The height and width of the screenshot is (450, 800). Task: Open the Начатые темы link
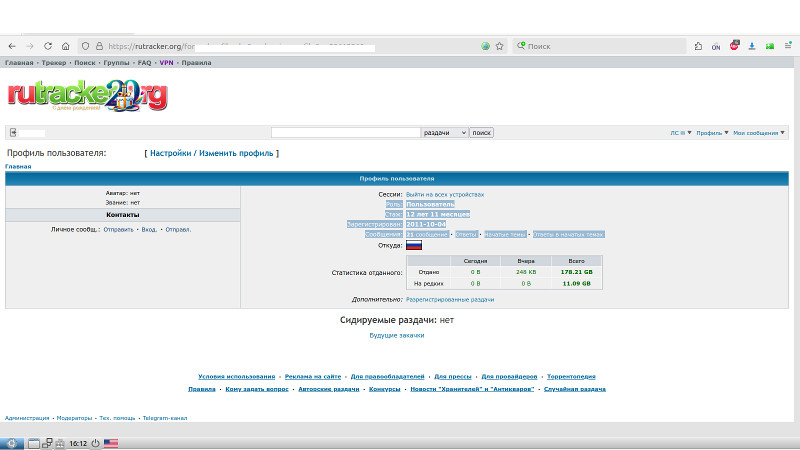click(x=505, y=234)
